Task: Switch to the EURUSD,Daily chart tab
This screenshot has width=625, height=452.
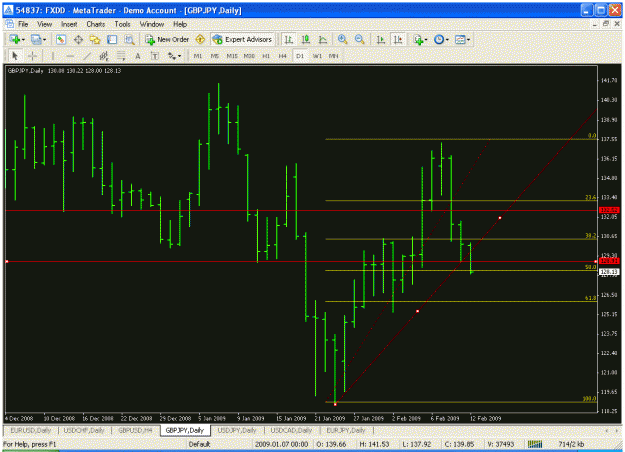Action: pos(31,430)
